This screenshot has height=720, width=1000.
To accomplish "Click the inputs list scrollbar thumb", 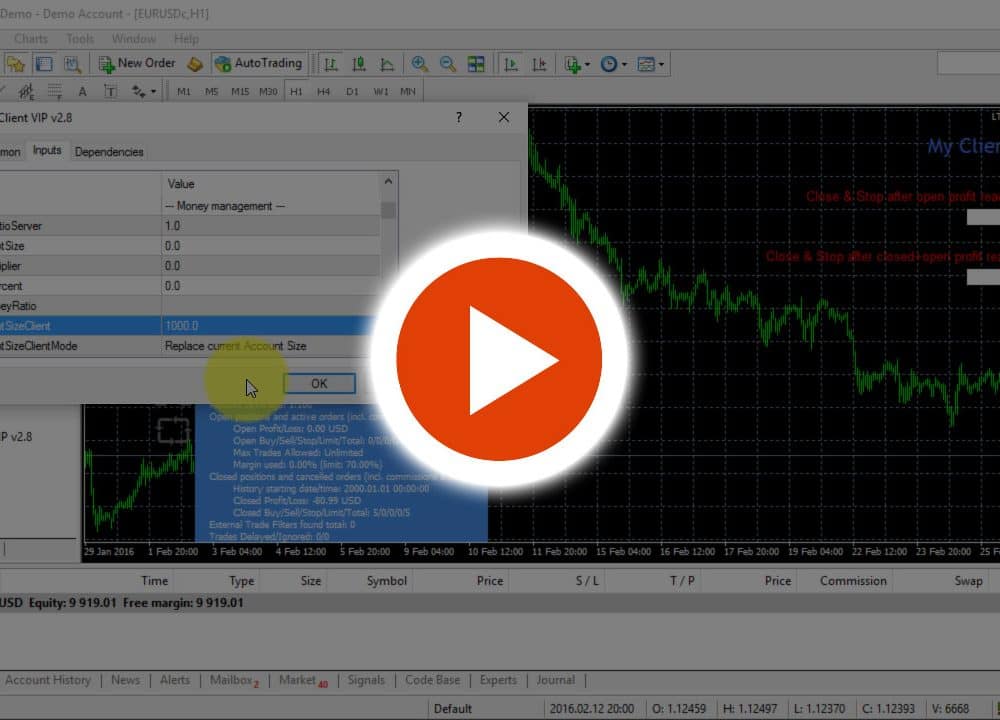I will pos(388,210).
